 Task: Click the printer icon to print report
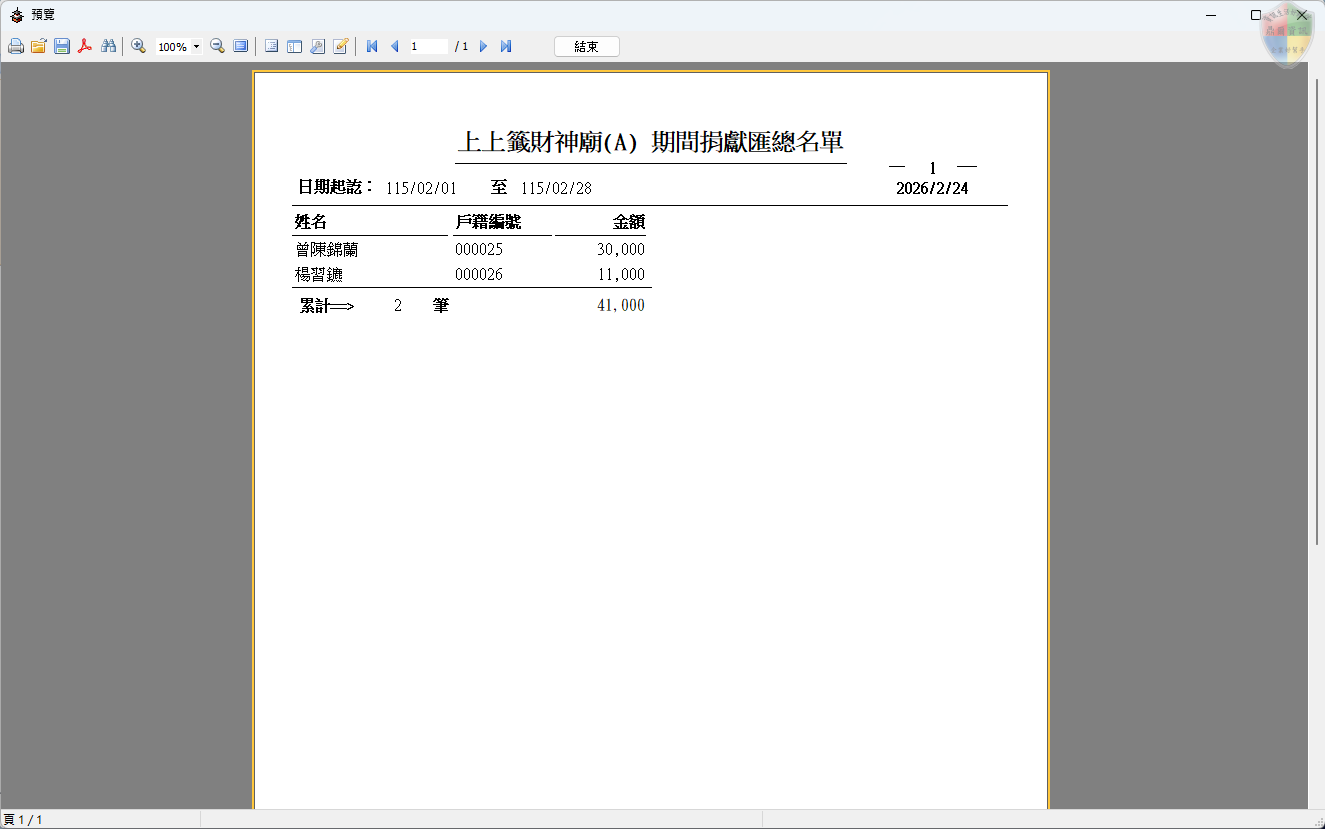pyautogui.click(x=16, y=47)
